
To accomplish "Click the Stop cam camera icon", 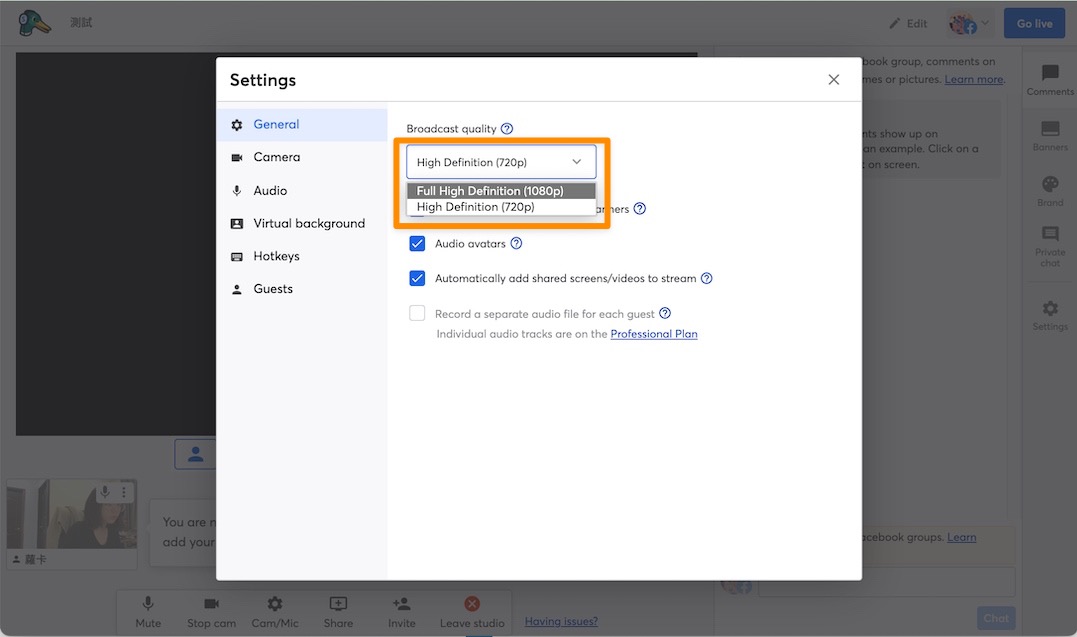I will point(212,604).
